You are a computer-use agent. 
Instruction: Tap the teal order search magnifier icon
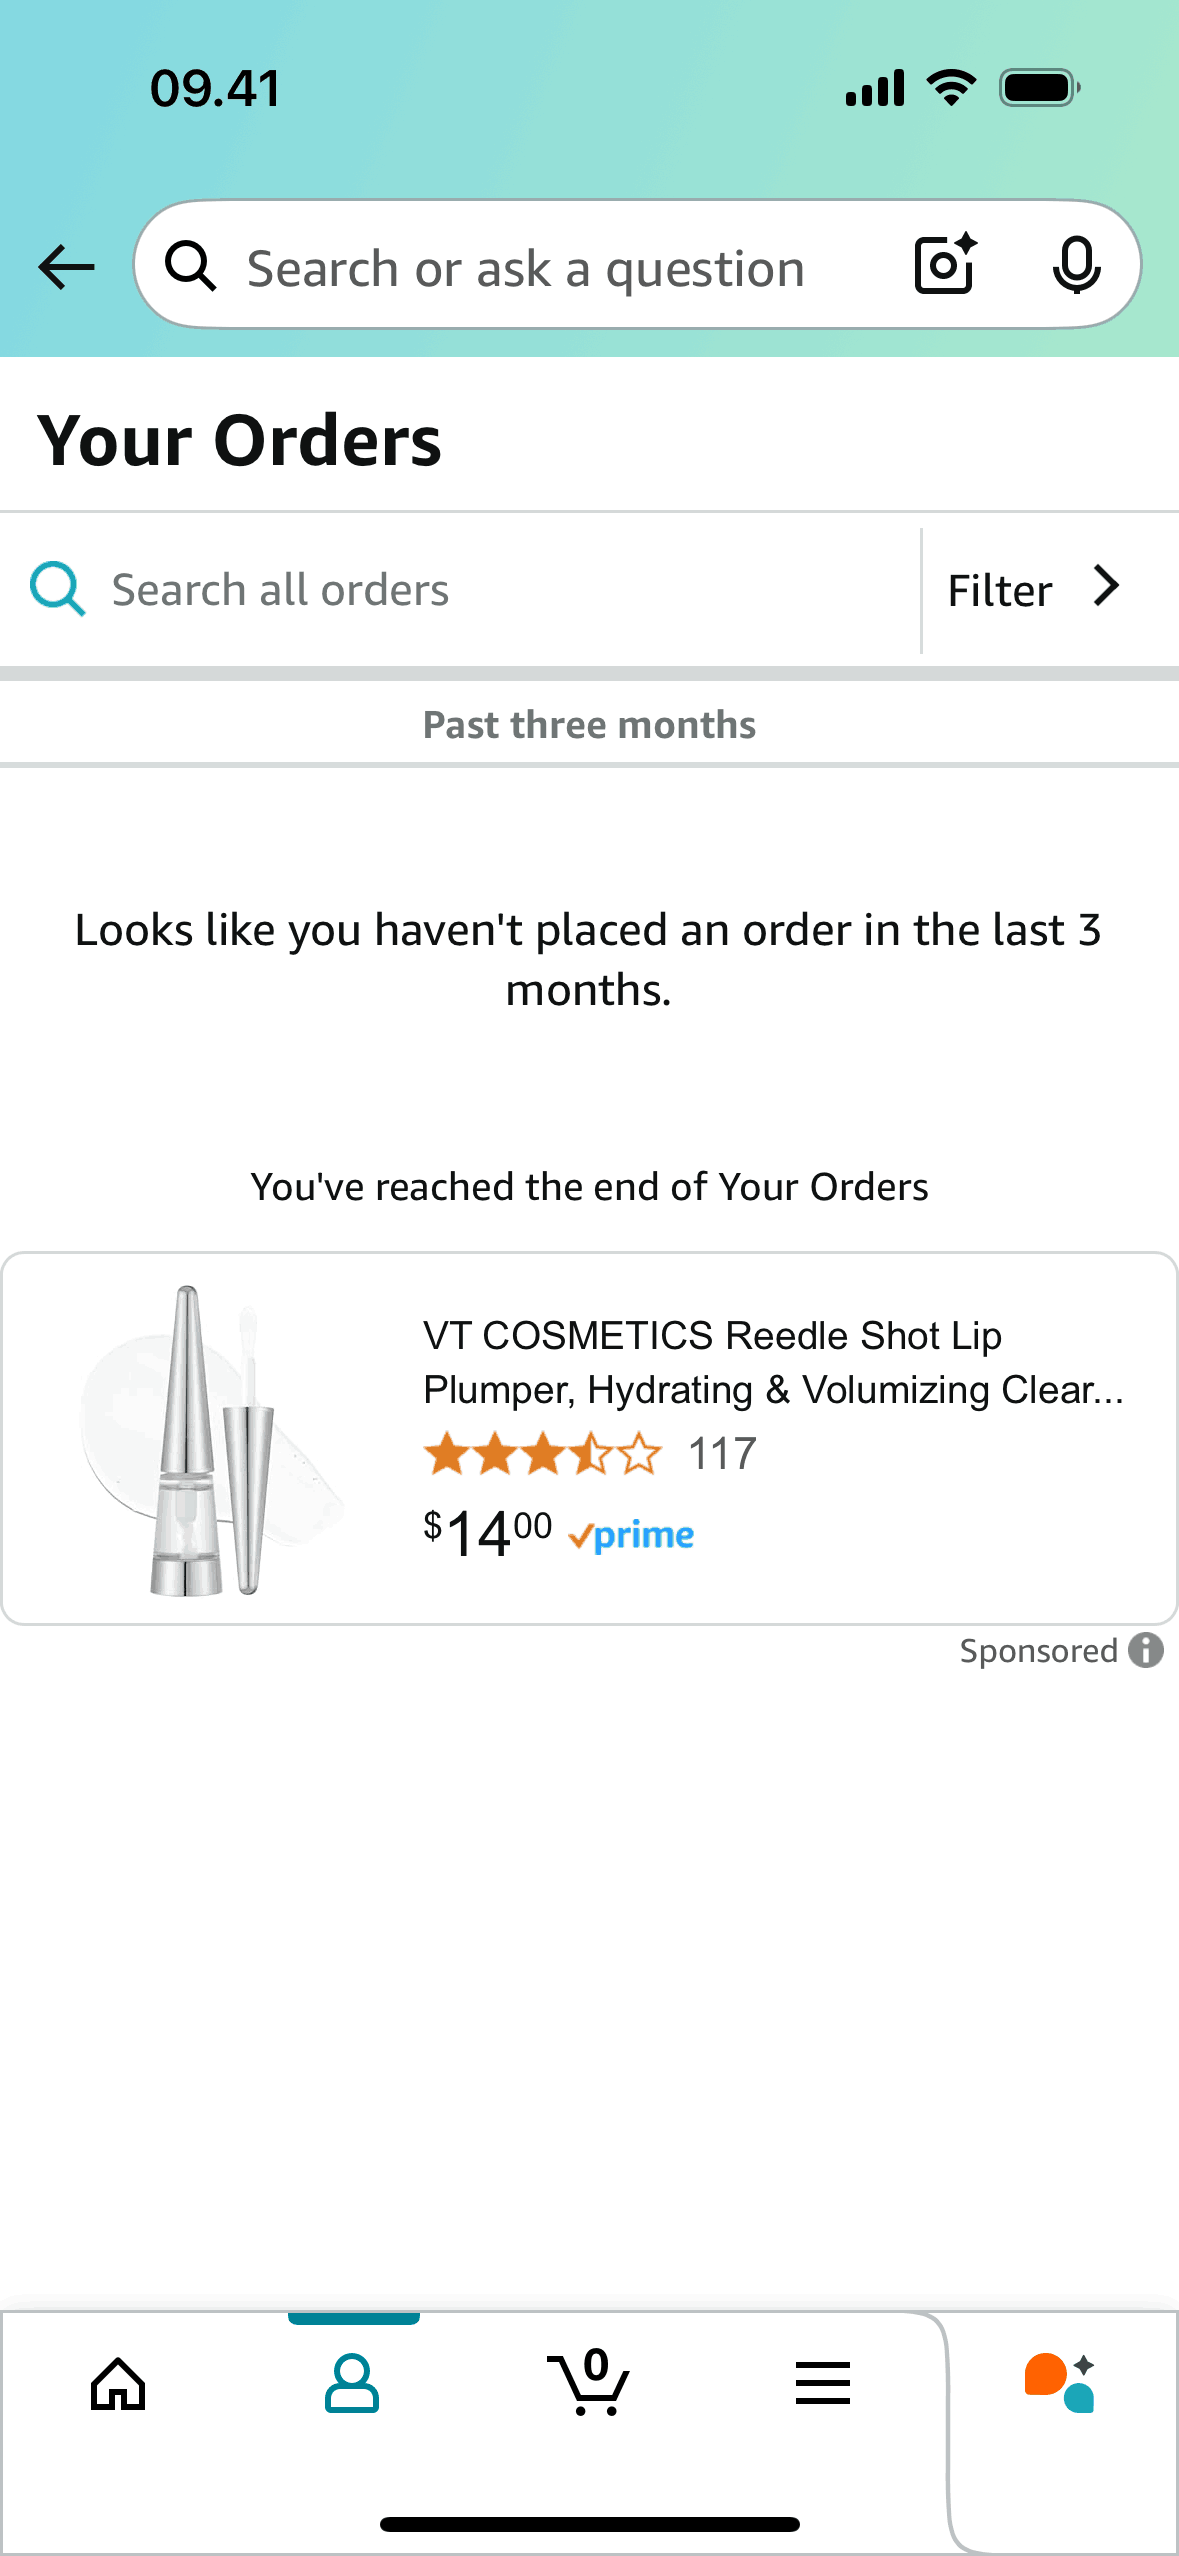[57, 589]
